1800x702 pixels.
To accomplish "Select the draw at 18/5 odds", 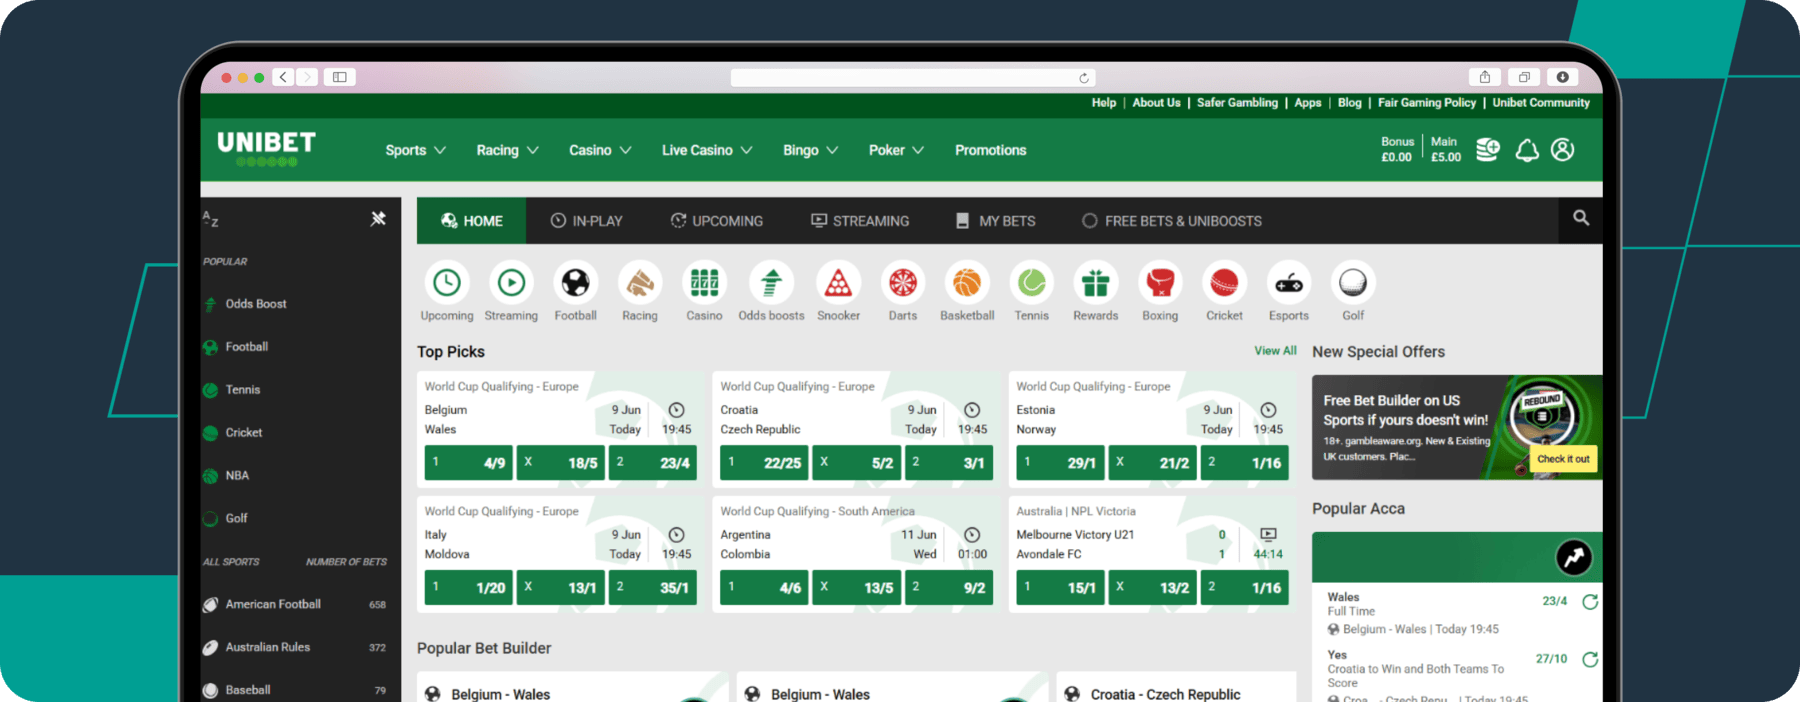I will [x=561, y=463].
